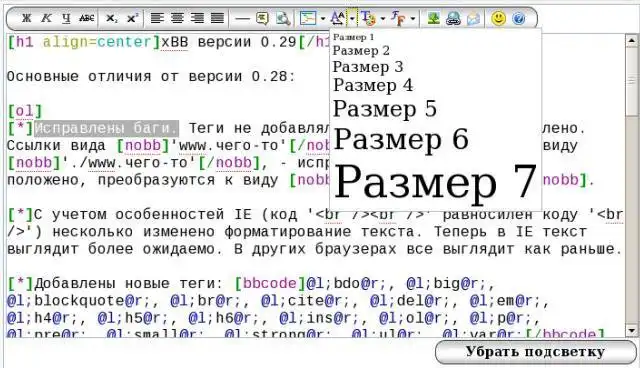Screen dimensions: 640x368
Task: Align text to the right
Action: 197,18
